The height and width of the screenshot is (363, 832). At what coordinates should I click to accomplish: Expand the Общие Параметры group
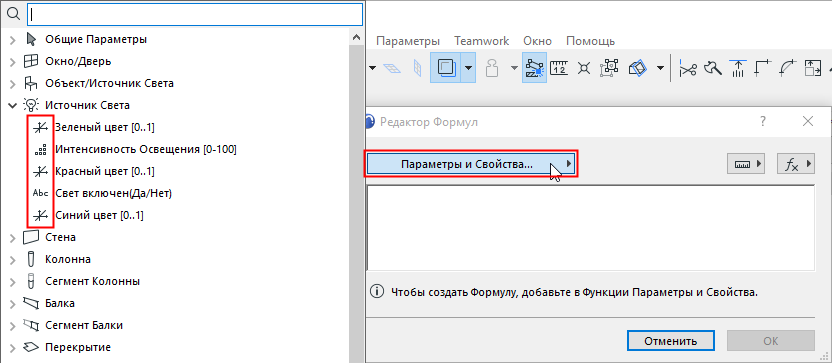[13, 39]
